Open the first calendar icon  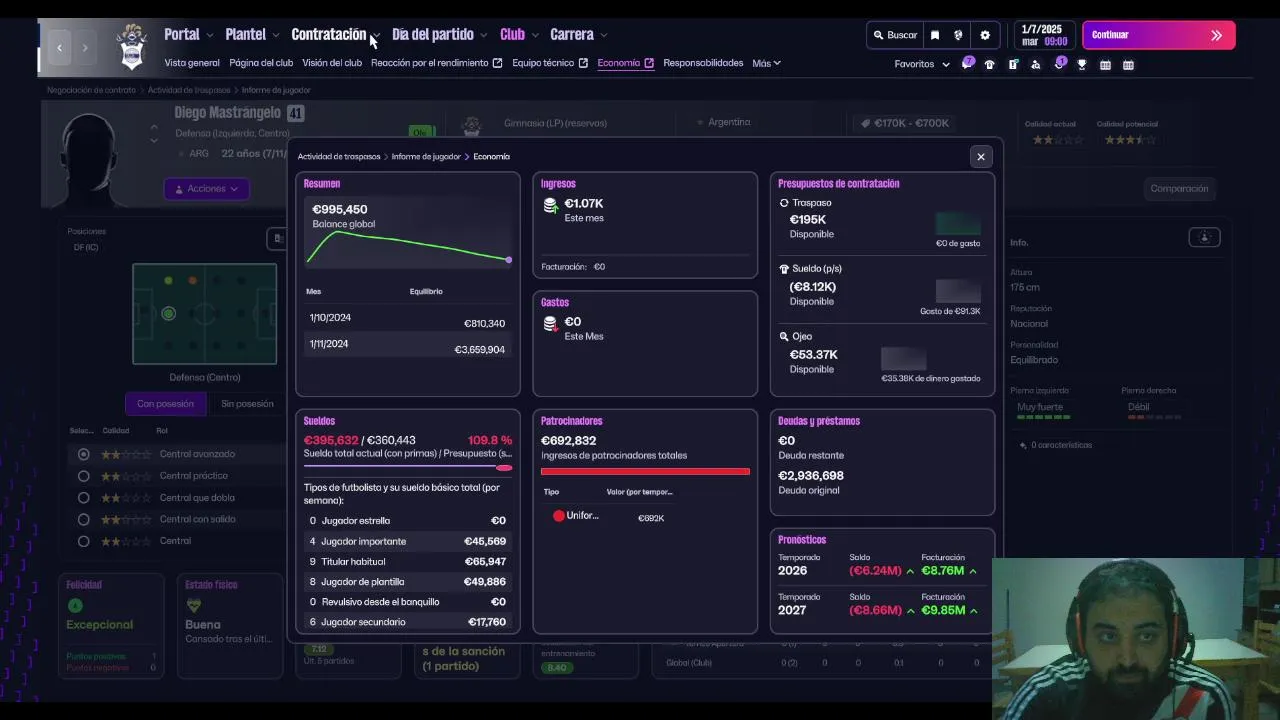coord(1105,65)
